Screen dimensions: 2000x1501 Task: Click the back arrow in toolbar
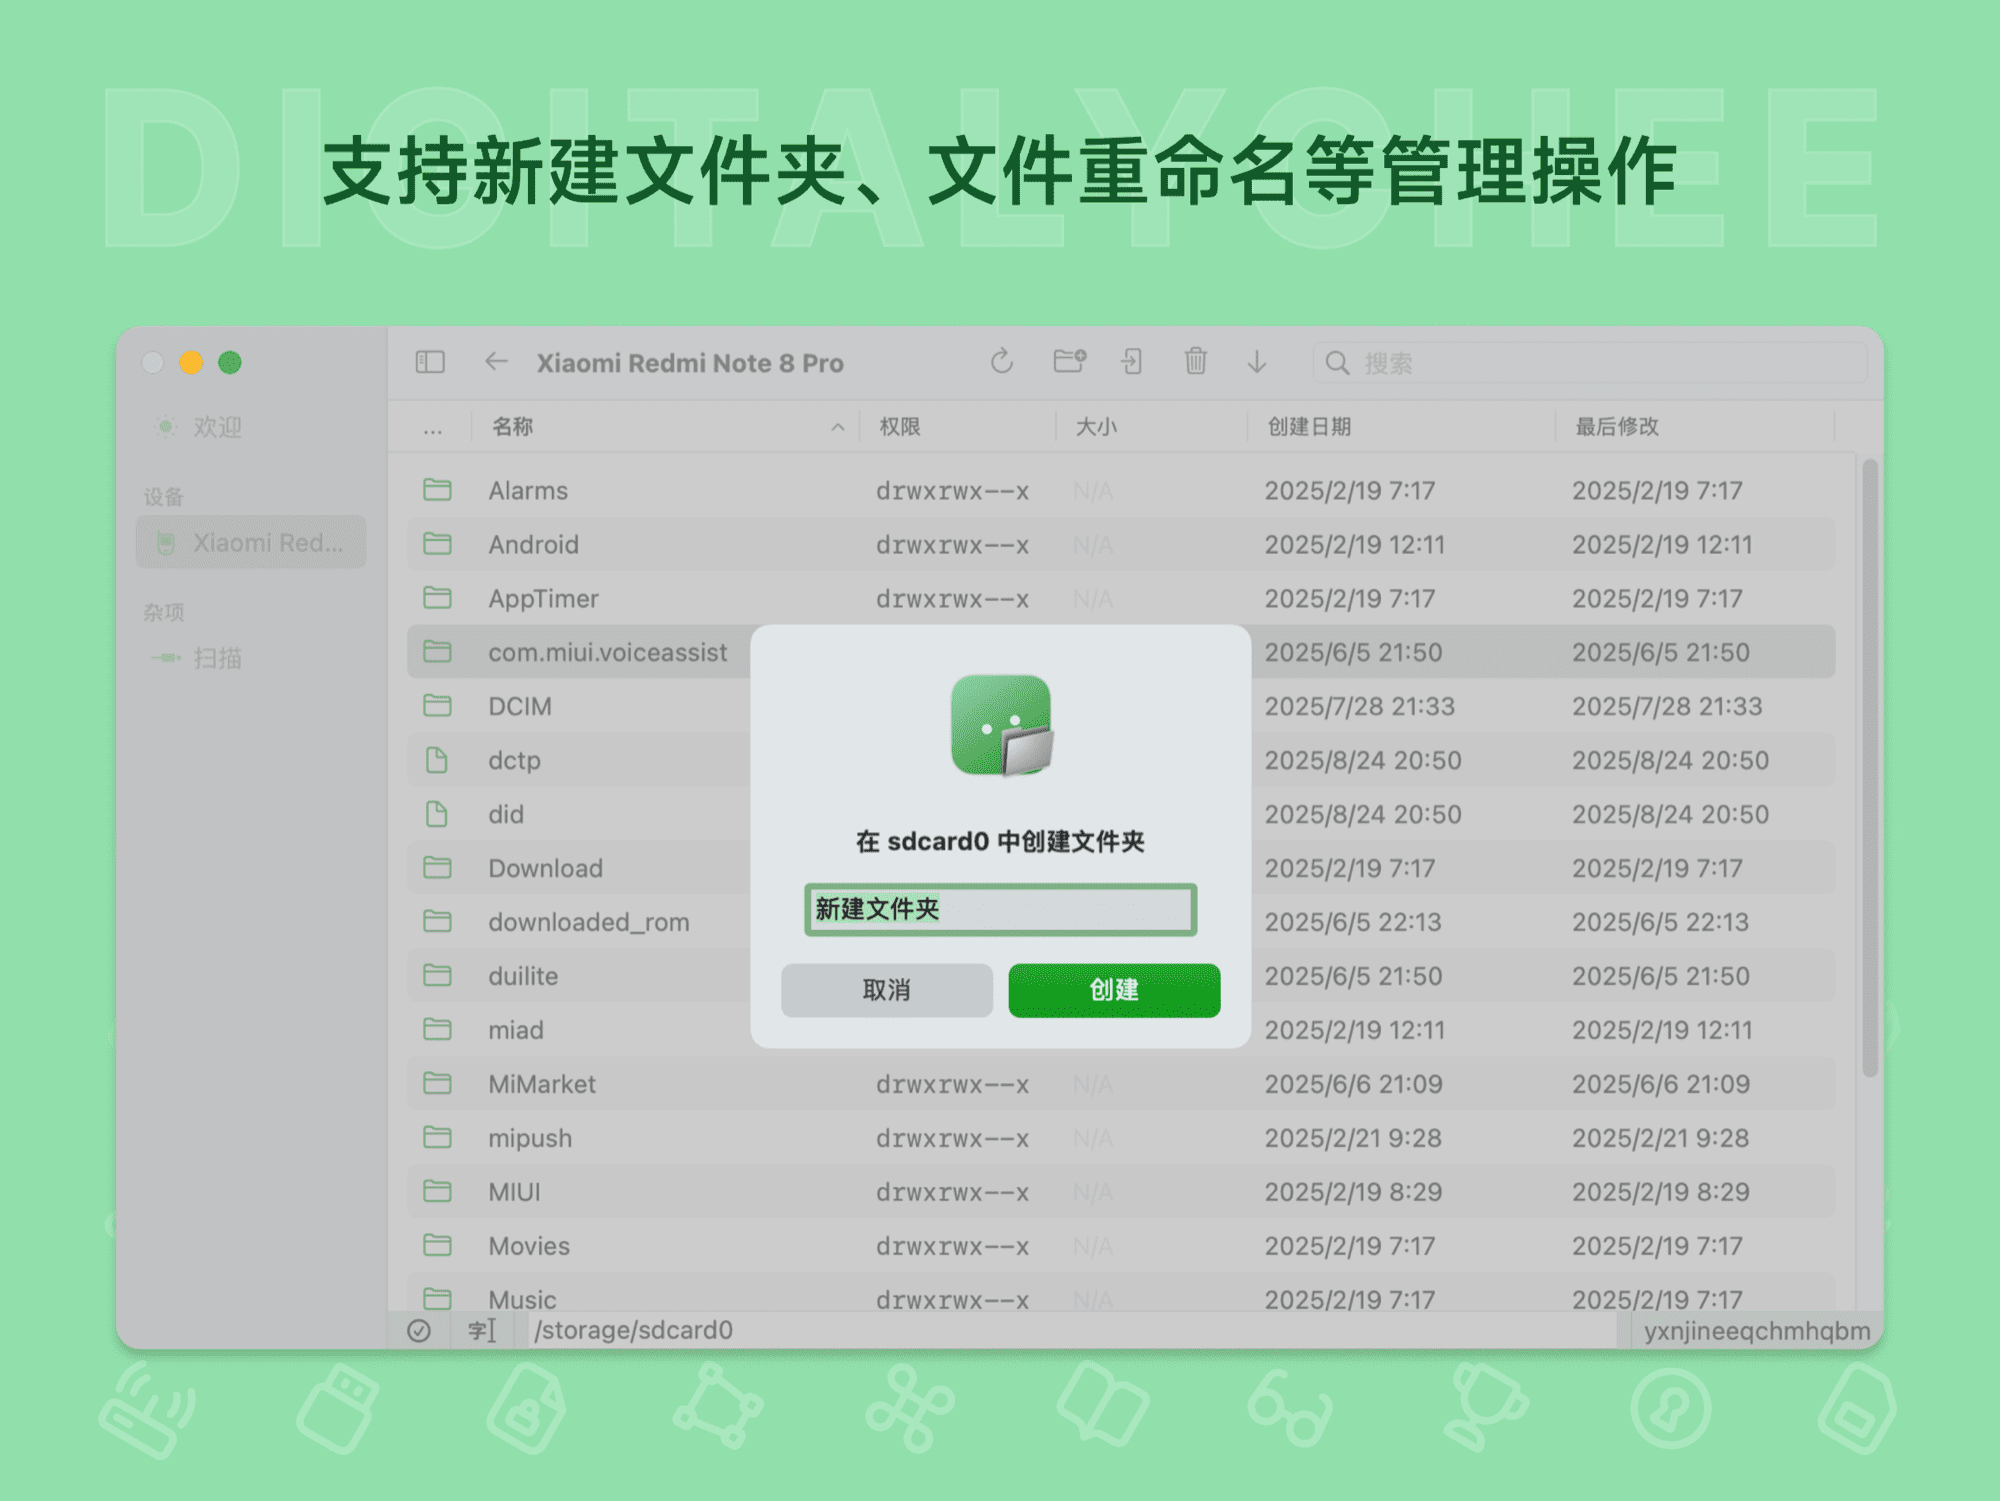click(x=496, y=362)
